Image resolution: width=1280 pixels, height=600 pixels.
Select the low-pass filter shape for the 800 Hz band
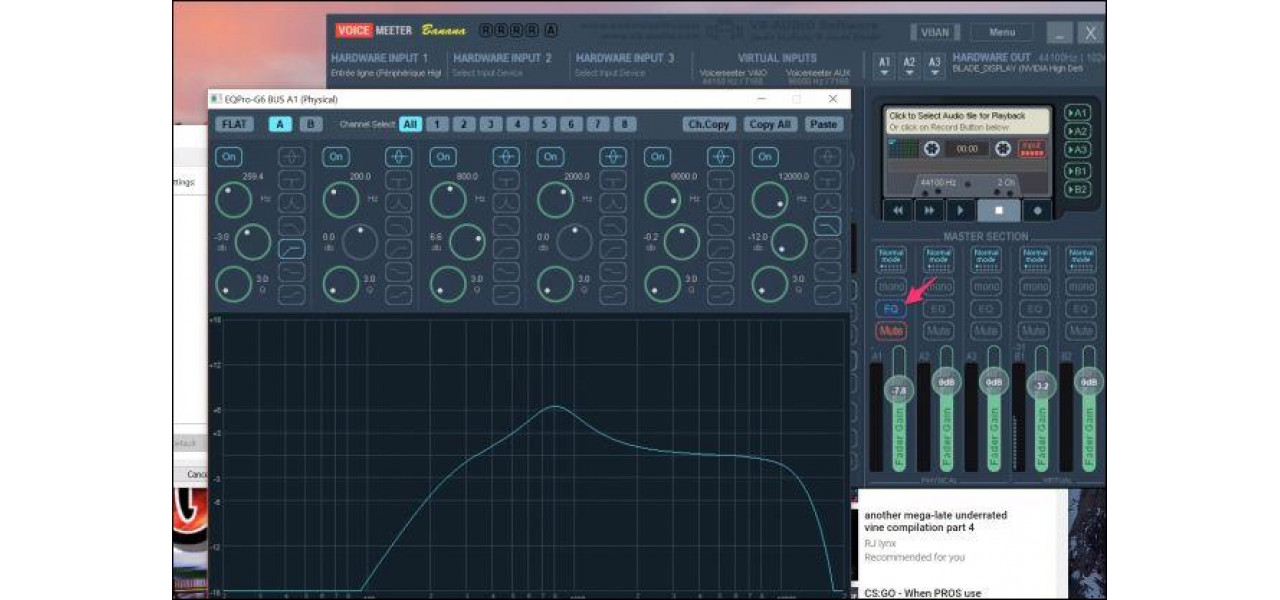506,225
